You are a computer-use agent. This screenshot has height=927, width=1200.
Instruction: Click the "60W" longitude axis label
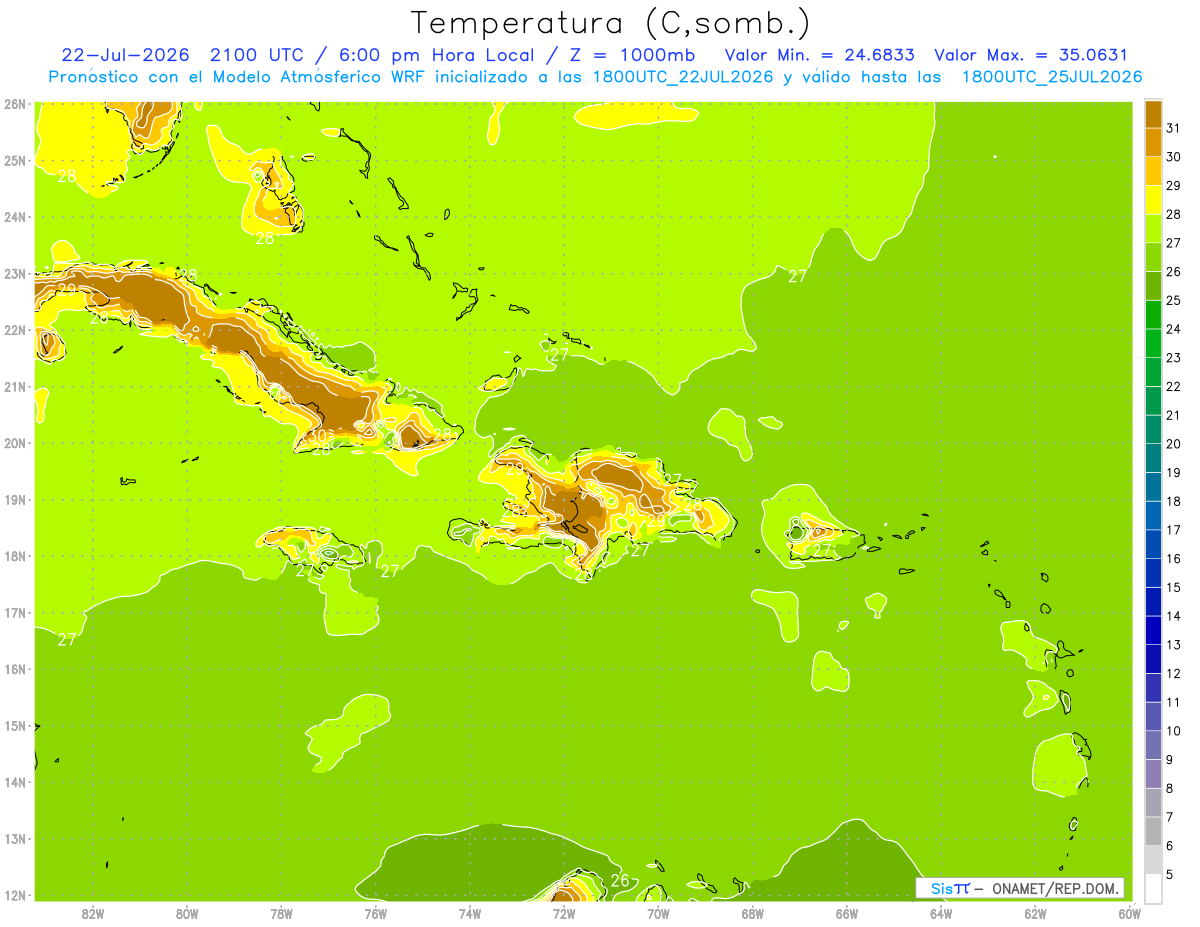click(1130, 913)
